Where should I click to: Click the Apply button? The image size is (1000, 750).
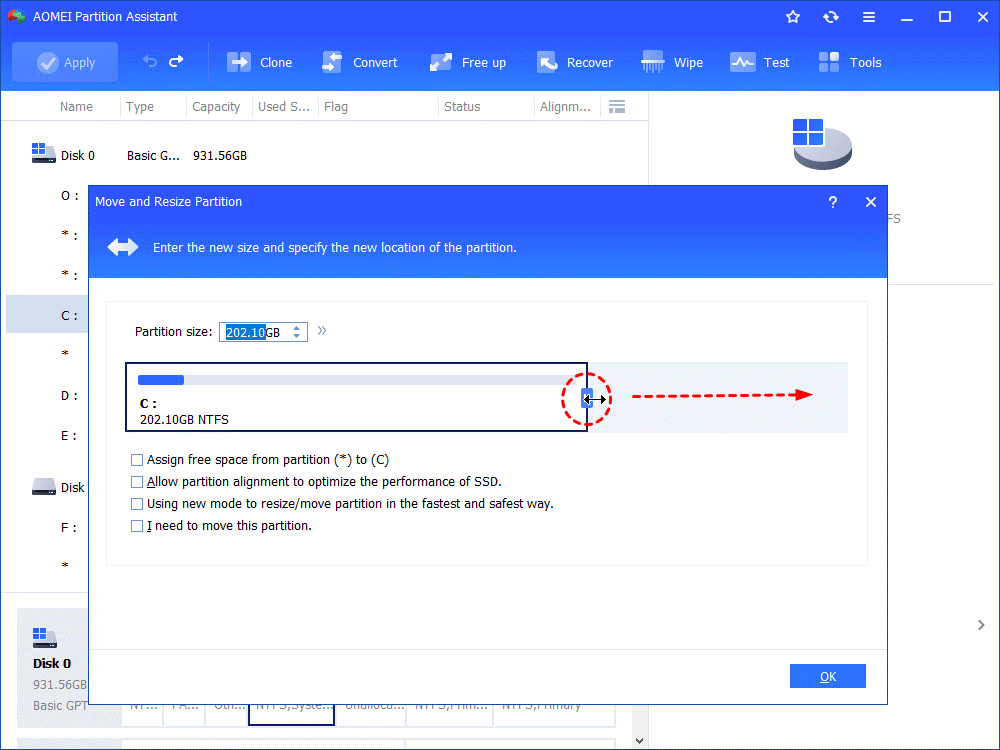(65, 62)
